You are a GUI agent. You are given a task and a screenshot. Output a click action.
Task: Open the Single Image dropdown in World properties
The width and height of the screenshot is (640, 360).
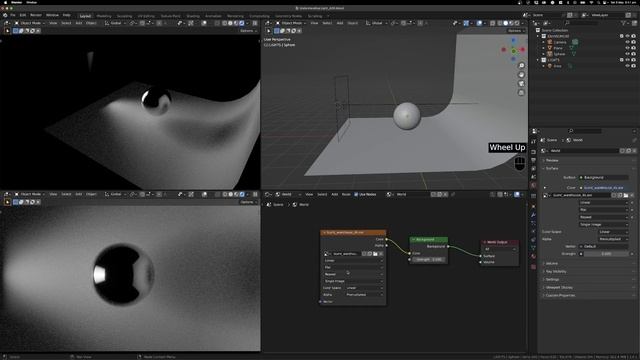(604, 224)
